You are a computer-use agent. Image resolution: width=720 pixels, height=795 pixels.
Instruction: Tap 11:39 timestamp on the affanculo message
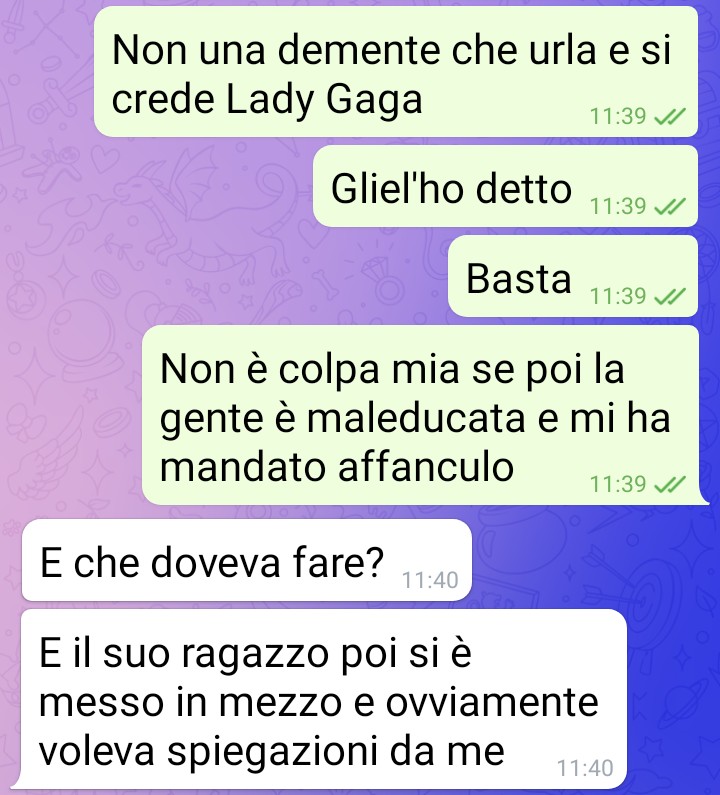(x=618, y=484)
